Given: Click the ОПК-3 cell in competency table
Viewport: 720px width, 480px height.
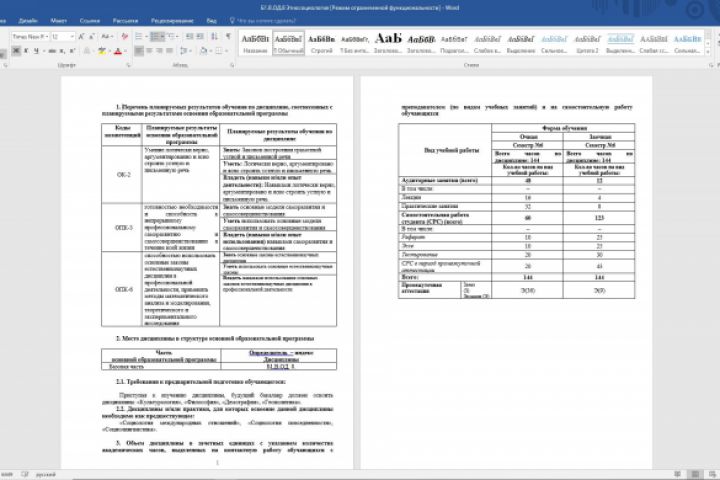Looking at the screenshot, I should pos(123,227).
